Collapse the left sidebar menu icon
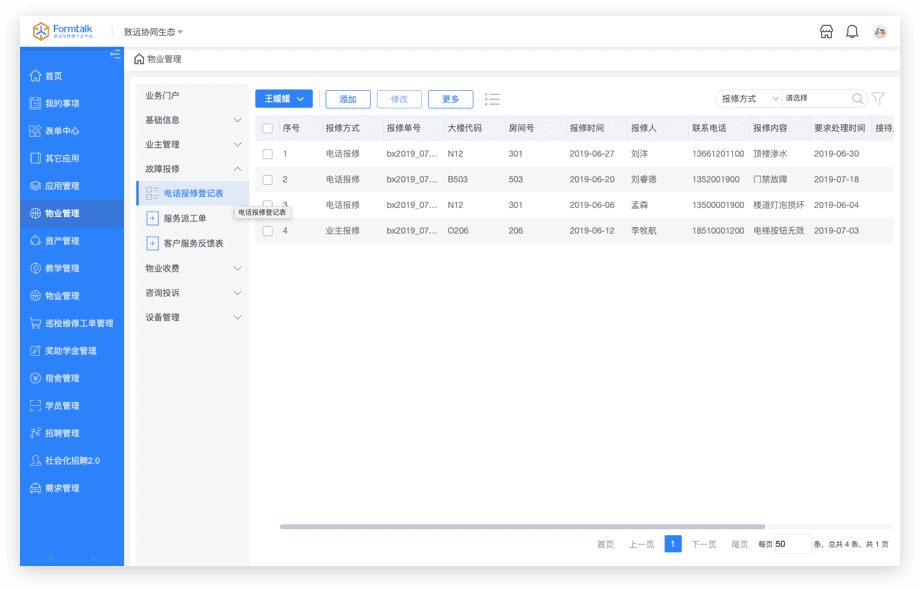The width and height of the screenshot is (920, 590). [115, 54]
